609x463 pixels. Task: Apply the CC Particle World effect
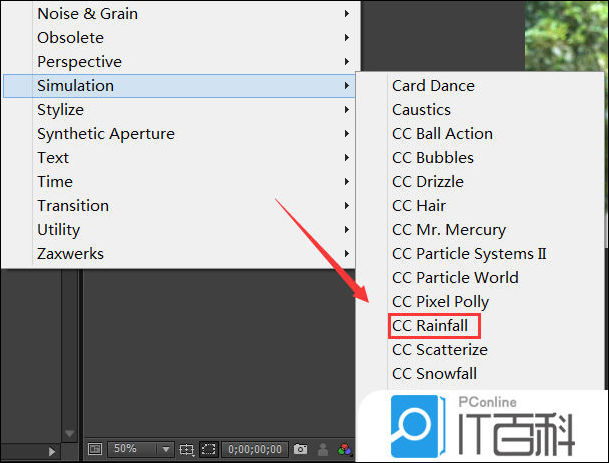point(455,278)
